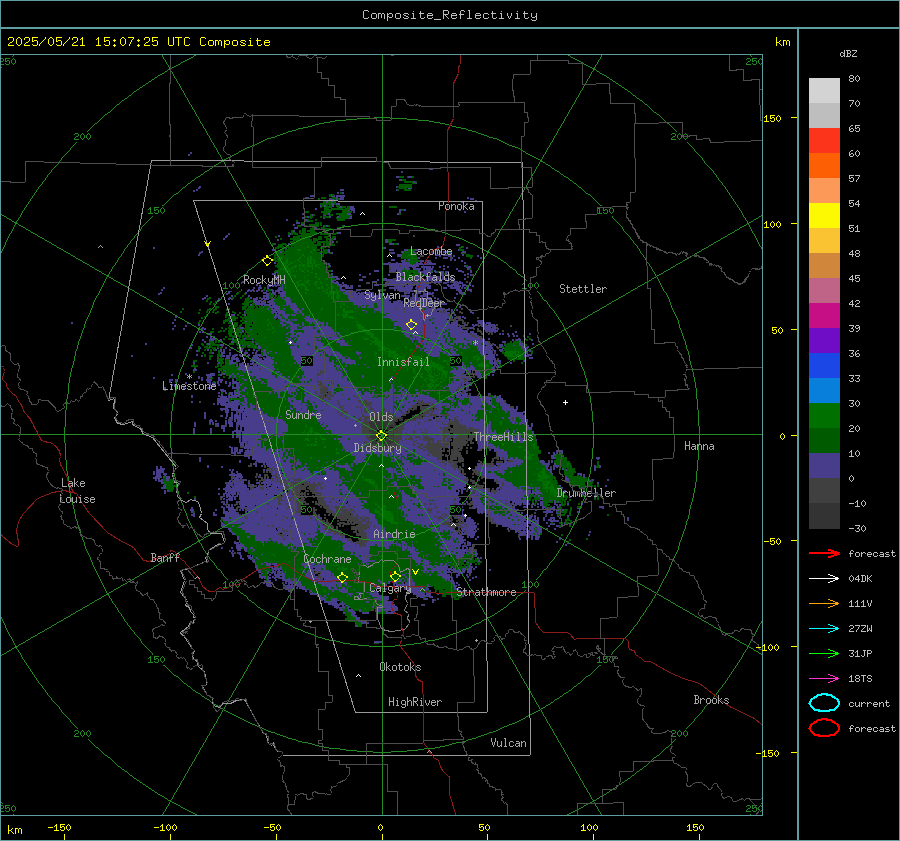Click the Vulcan map label
Image resolution: width=900 pixels, height=841 pixels.
[509, 743]
